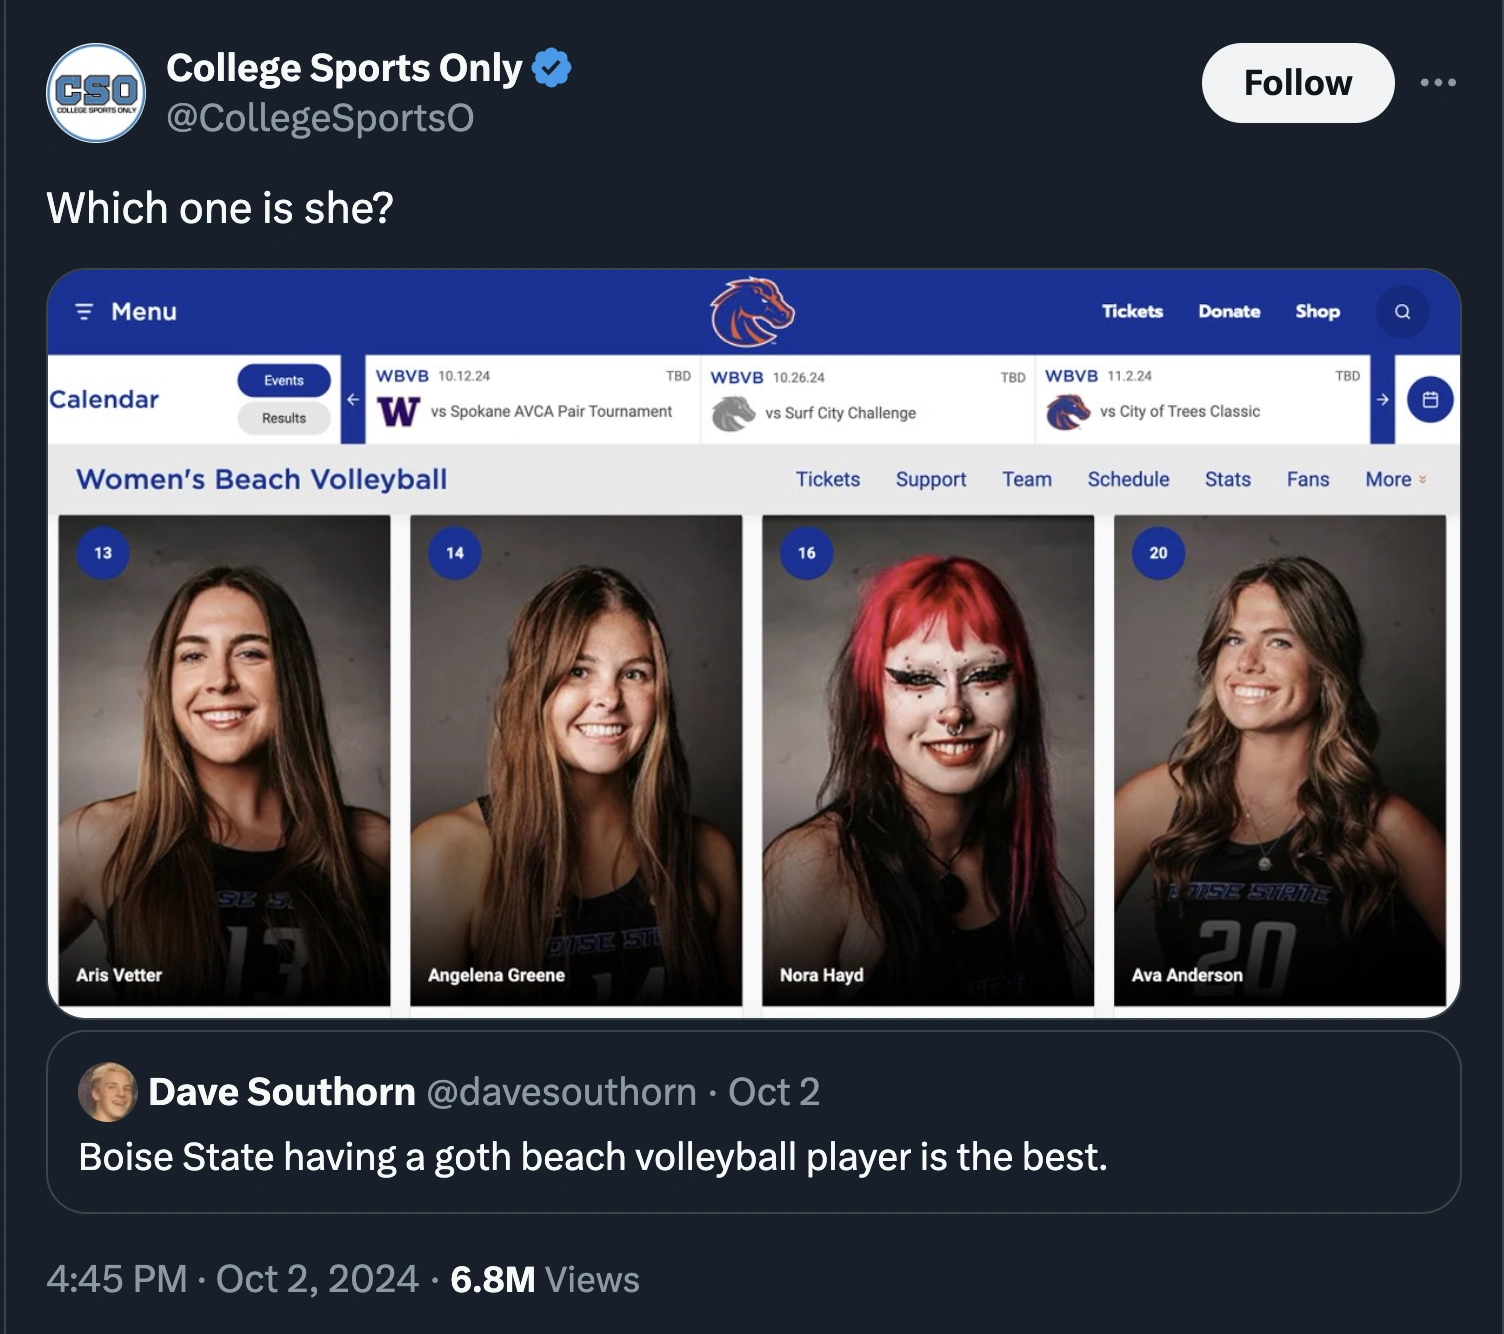The width and height of the screenshot is (1504, 1334).
Task: Click Dave Southorn's small profile avatar
Action: [x=108, y=1092]
